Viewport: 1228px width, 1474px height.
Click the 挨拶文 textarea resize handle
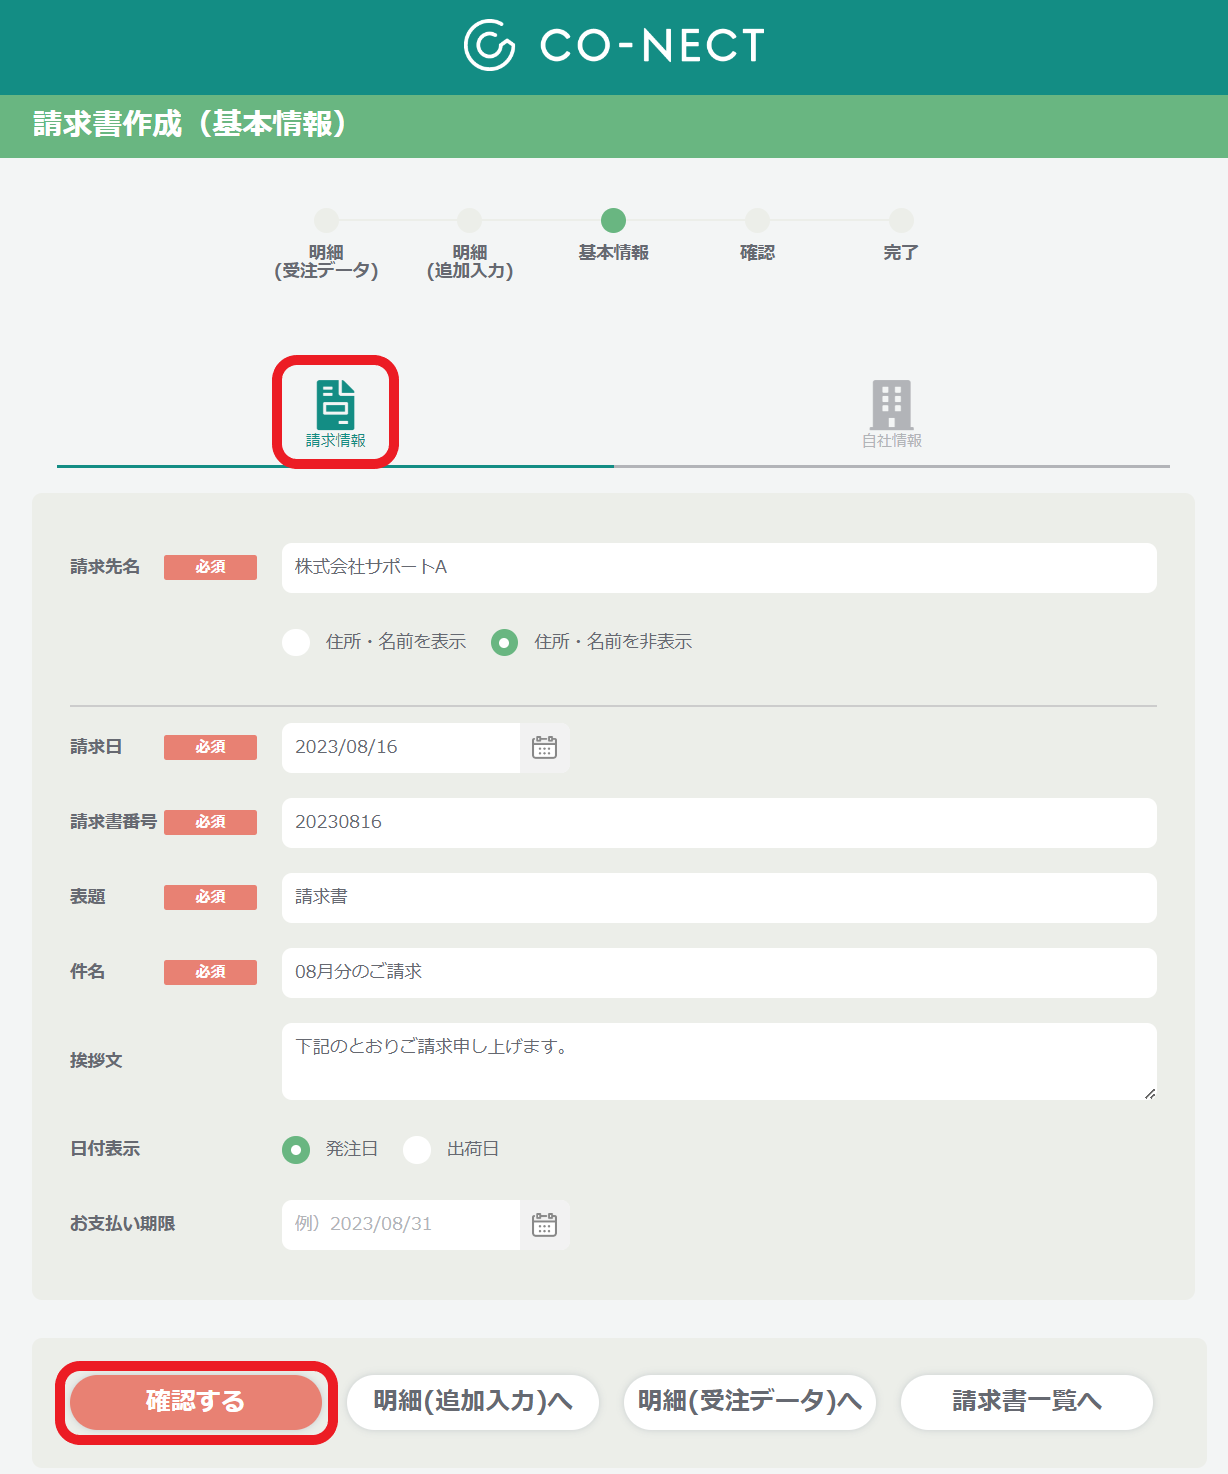pos(1150,1093)
